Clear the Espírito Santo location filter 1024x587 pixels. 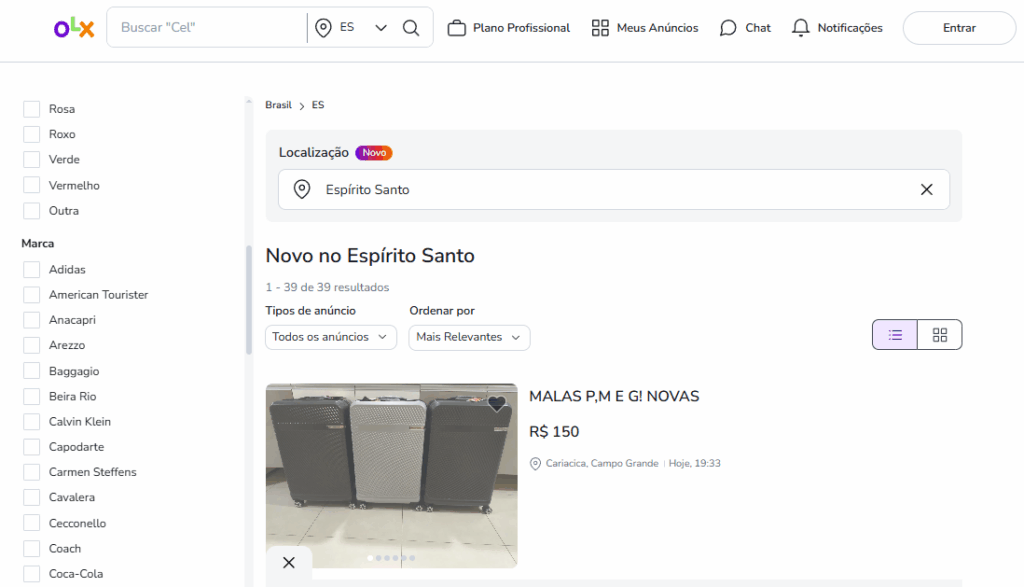(926, 190)
